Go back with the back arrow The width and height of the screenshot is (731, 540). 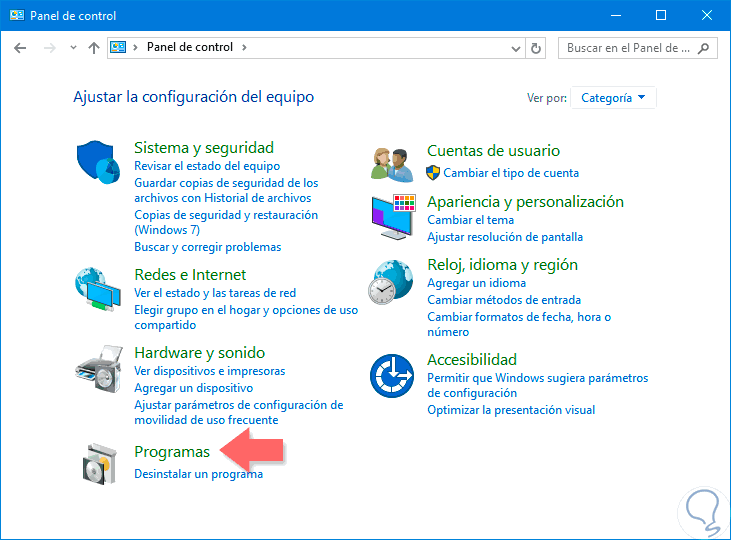[x=20, y=48]
